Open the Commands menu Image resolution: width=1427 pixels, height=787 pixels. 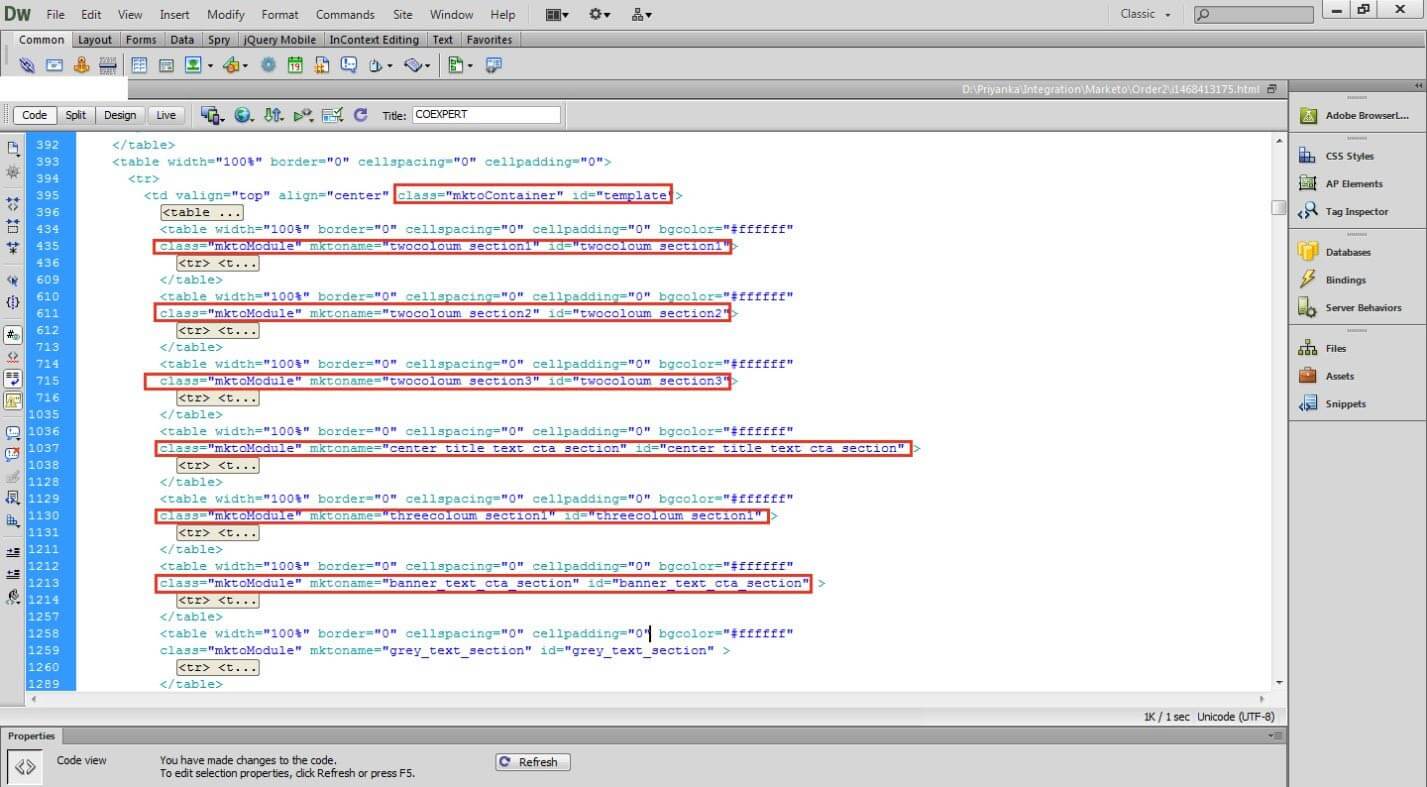click(345, 14)
